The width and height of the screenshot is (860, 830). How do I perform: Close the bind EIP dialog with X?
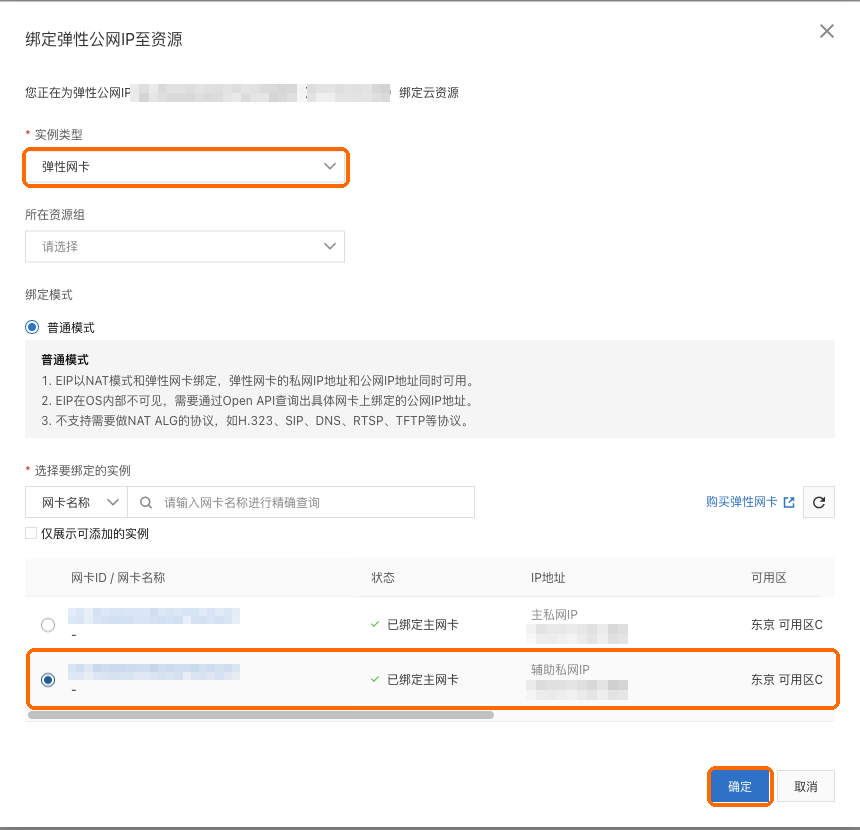tap(827, 31)
